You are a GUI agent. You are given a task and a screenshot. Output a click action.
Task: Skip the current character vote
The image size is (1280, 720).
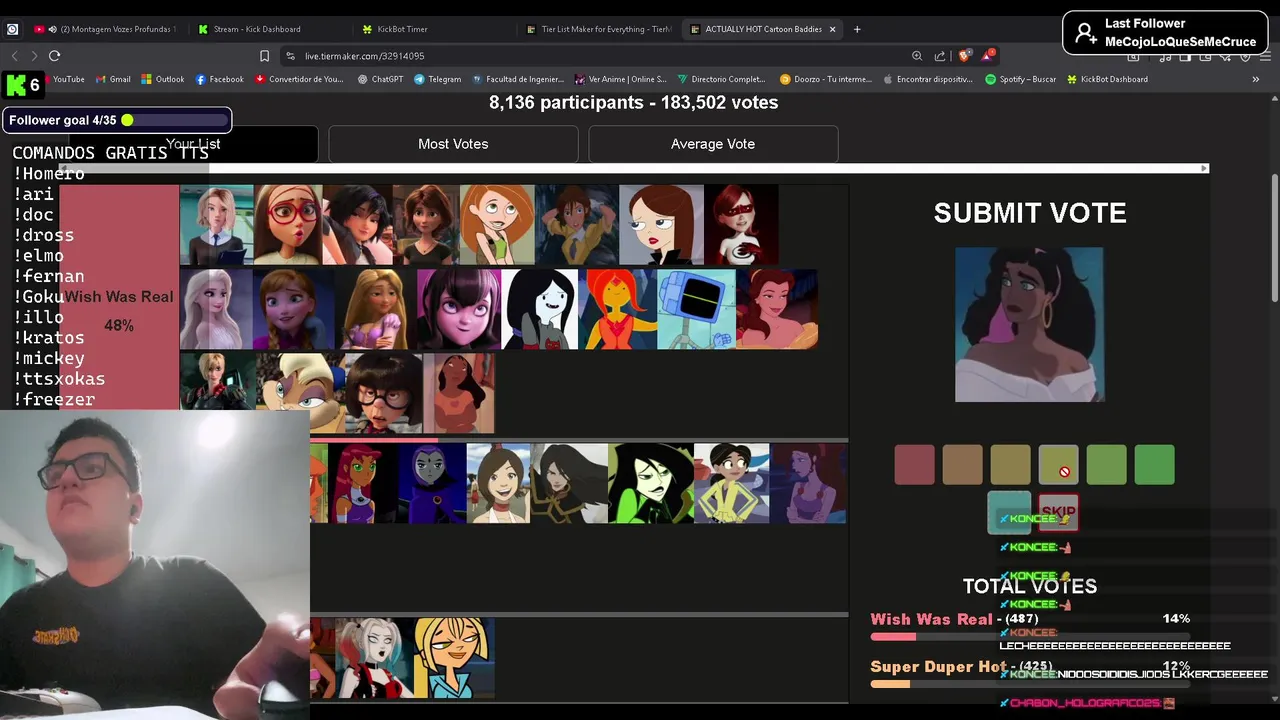(x=1058, y=512)
